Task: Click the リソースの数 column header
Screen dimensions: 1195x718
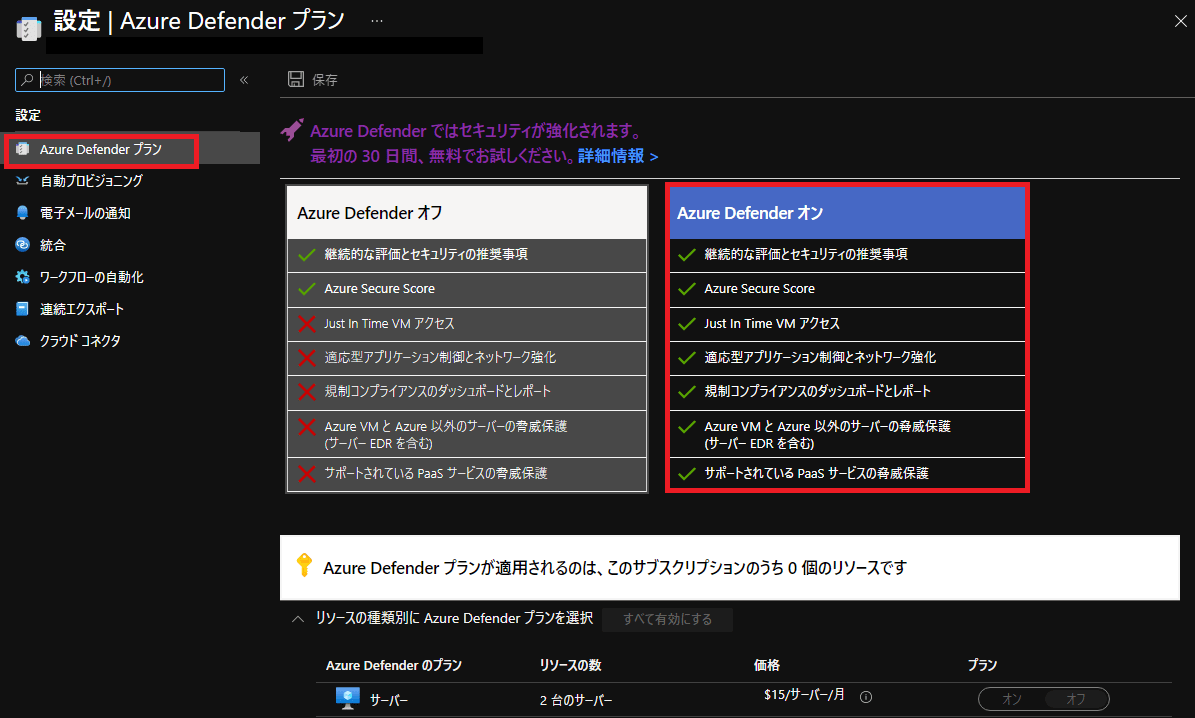Action: 570,665
